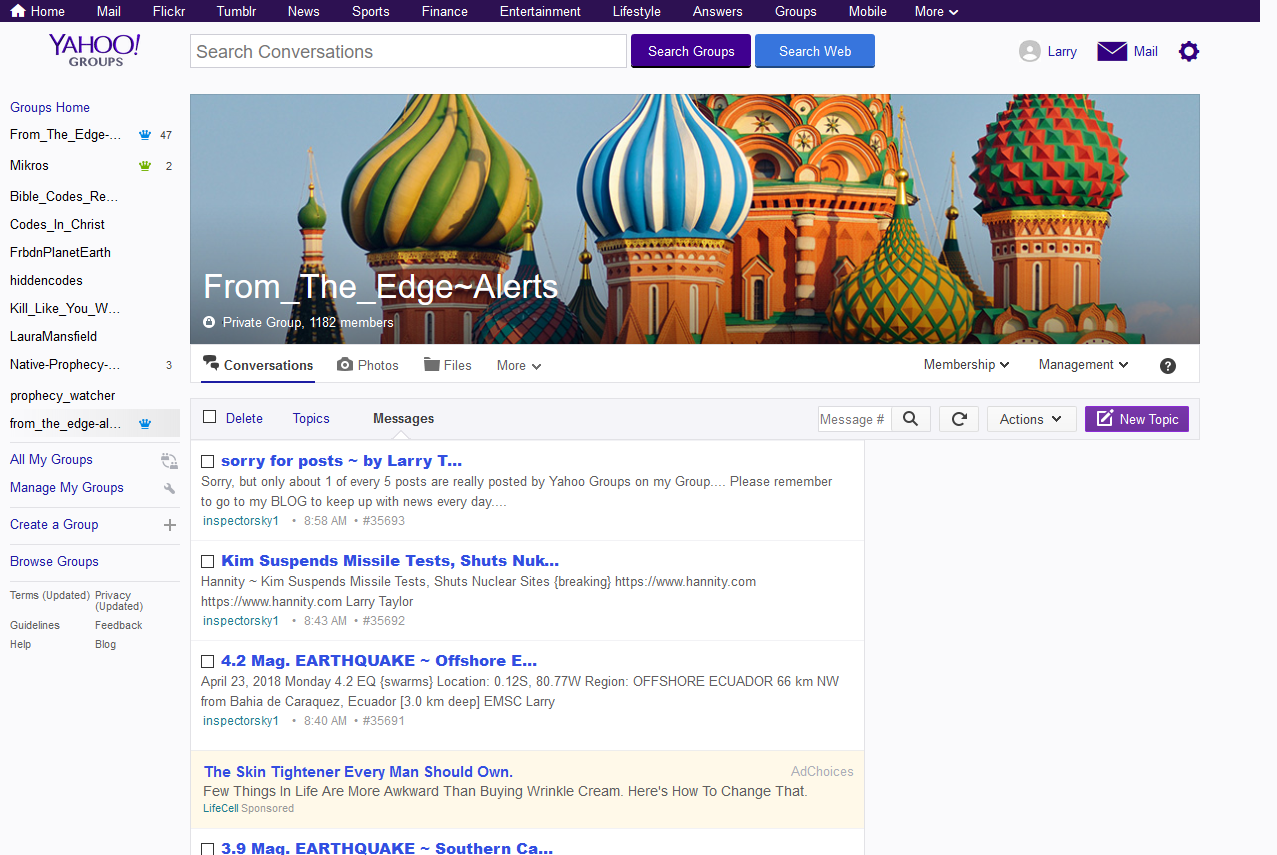Click the camera icon of Photos tab
The height and width of the screenshot is (855, 1277).
(345, 365)
